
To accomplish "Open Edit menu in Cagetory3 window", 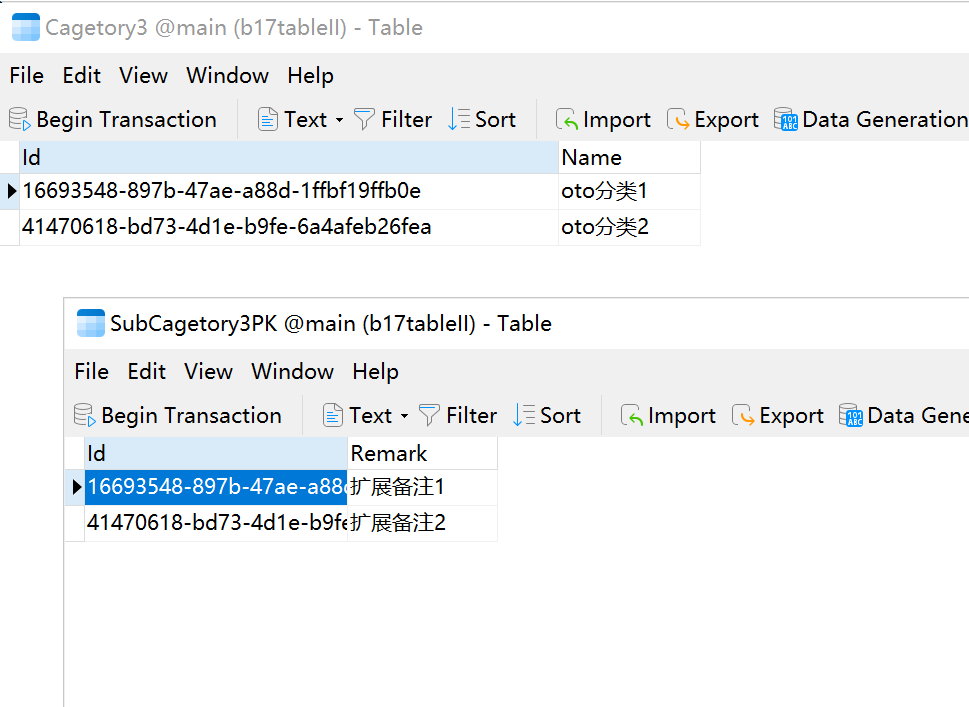I will pyautogui.click(x=82, y=75).
